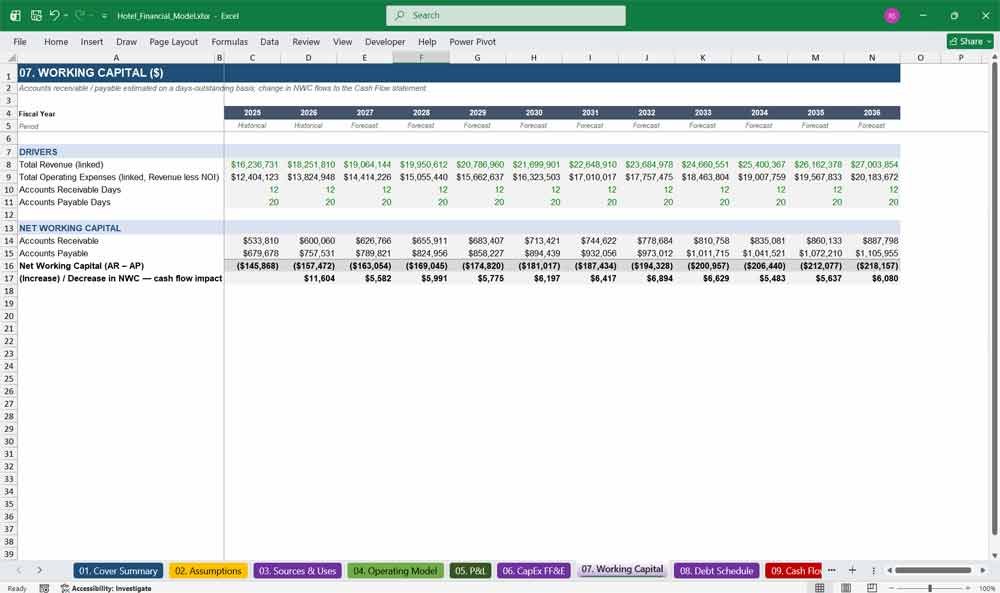Open the Data ribbon tab
The image size is (1000, 593).
[269, 41]
